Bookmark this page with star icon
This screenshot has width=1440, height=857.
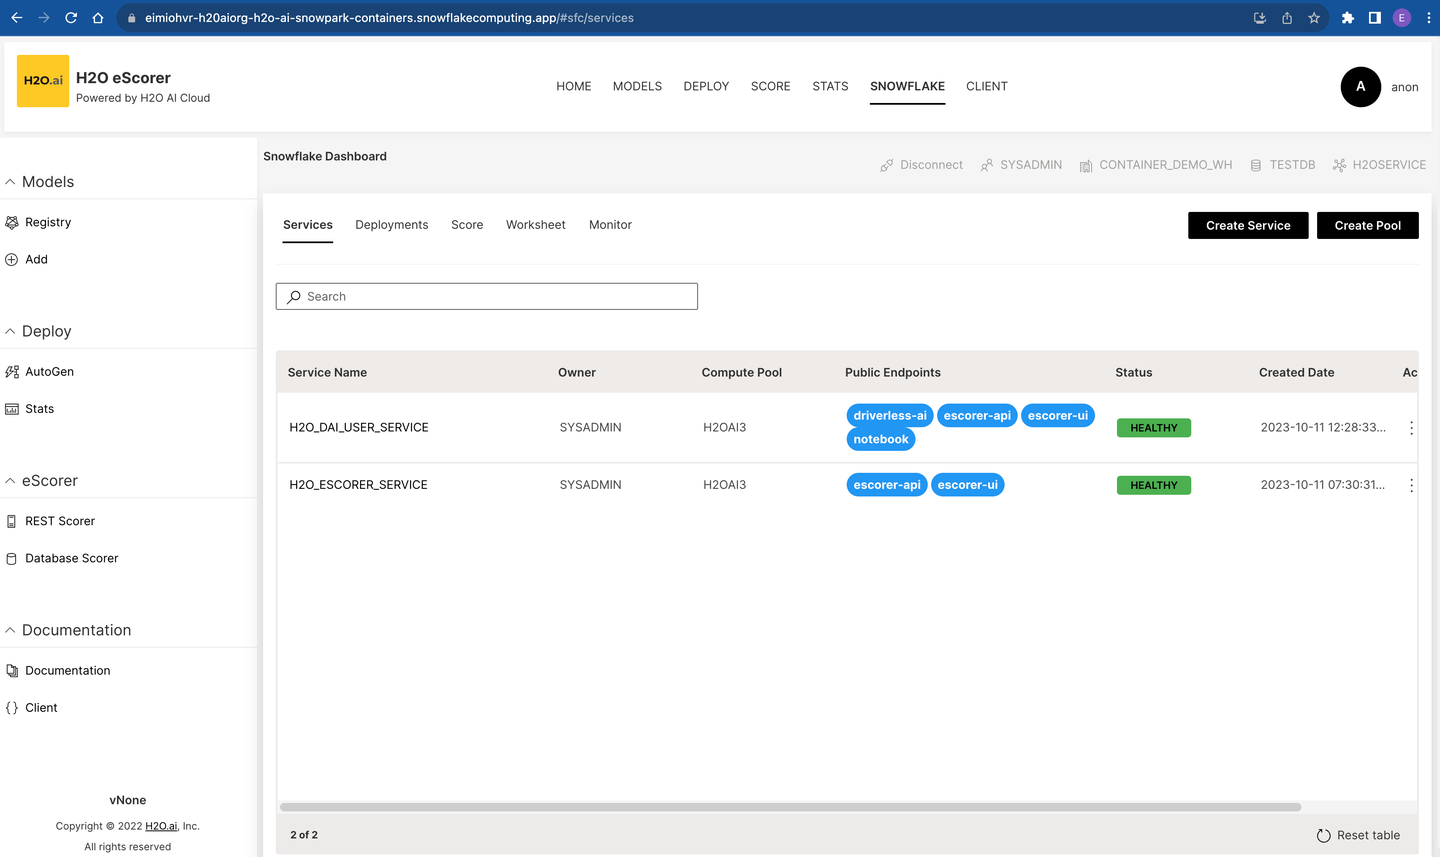[1314, 18]
